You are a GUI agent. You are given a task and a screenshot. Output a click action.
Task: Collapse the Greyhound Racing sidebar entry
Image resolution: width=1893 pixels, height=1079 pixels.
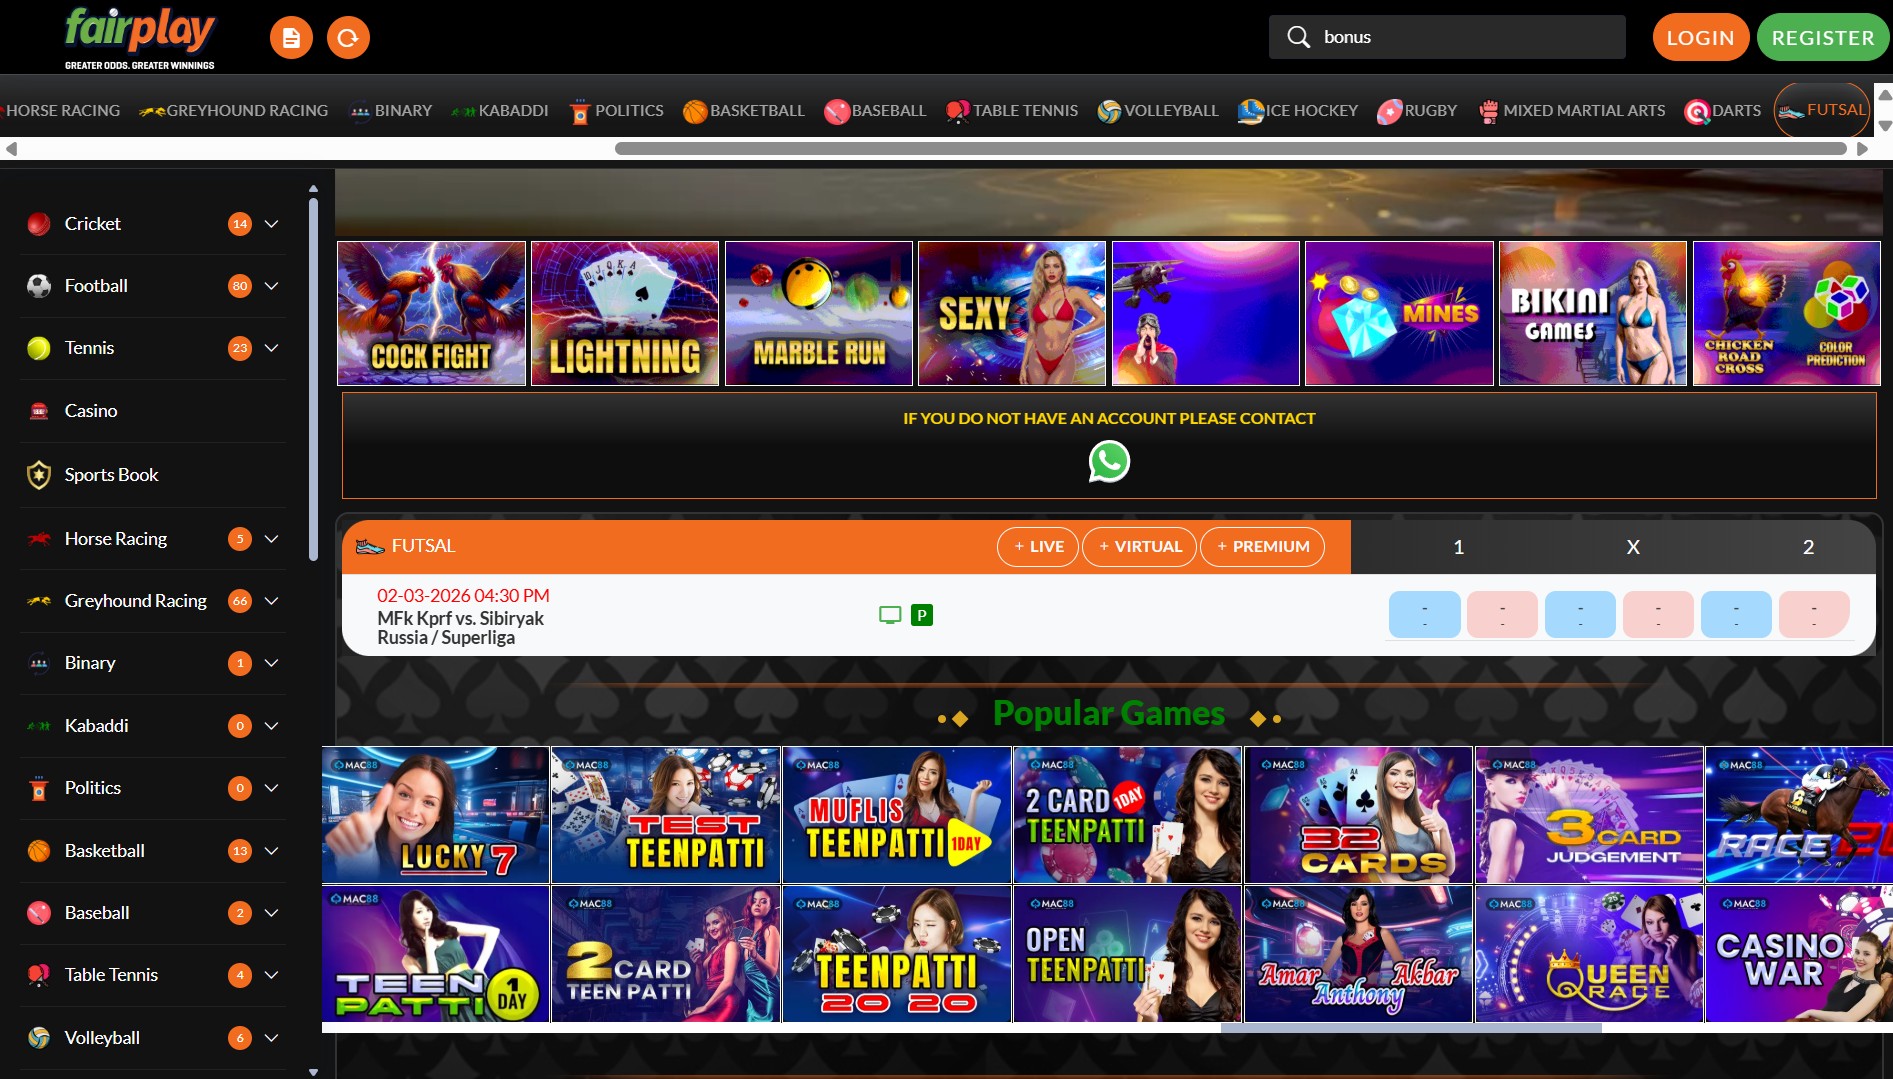pyautogui.click(x=271, y=600)
